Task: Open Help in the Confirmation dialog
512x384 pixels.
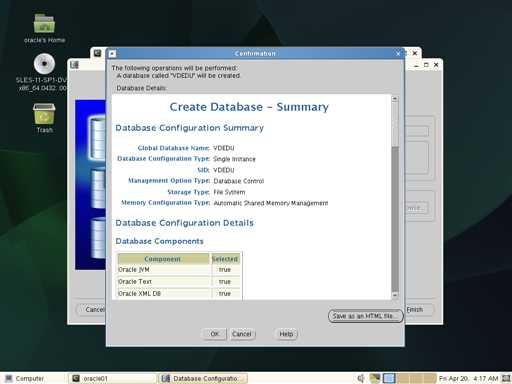Action: [286, 334]
